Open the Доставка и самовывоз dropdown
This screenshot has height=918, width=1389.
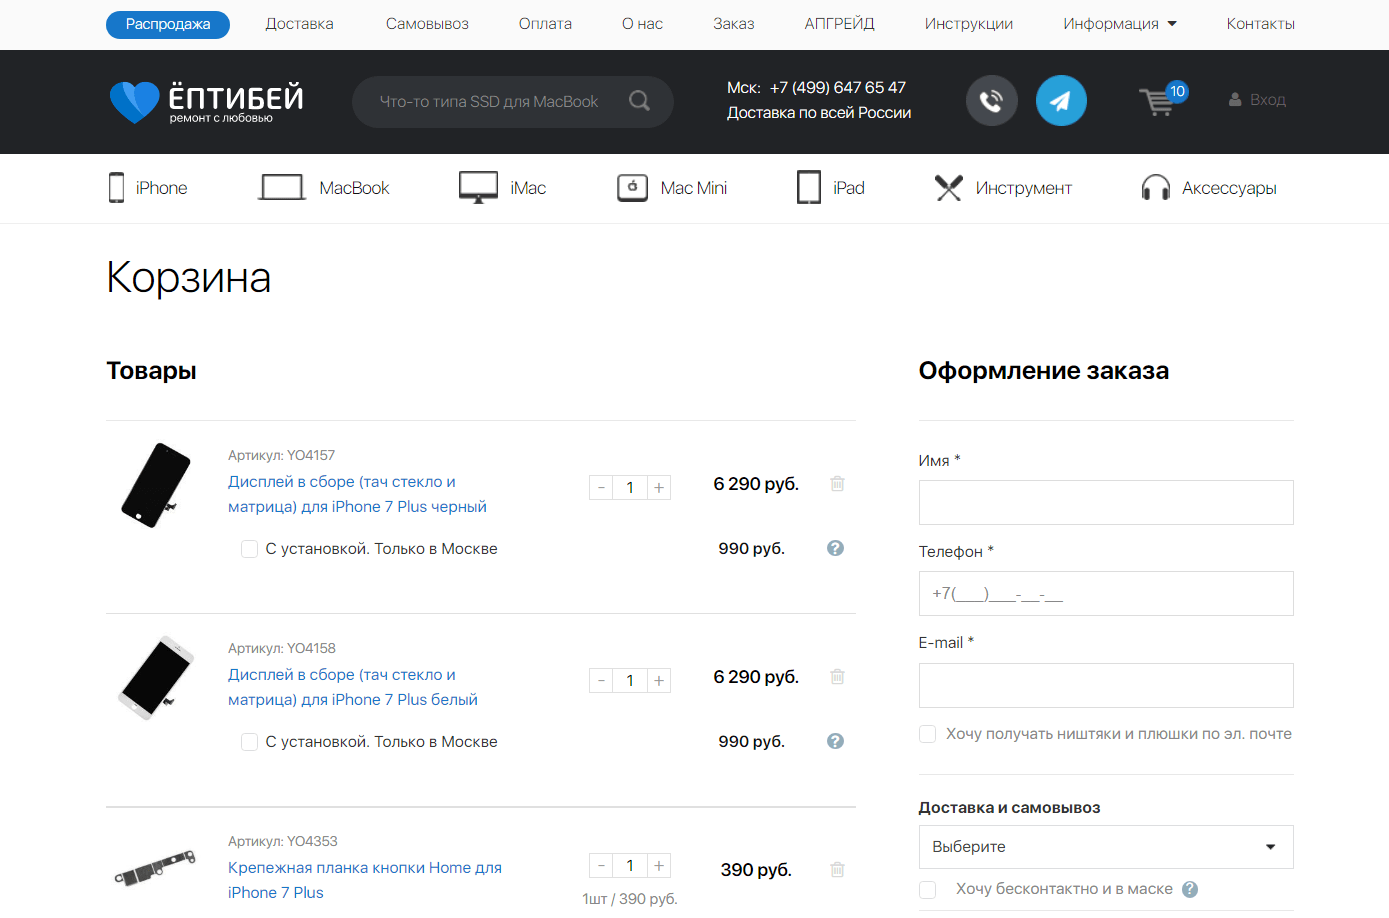1106,847
